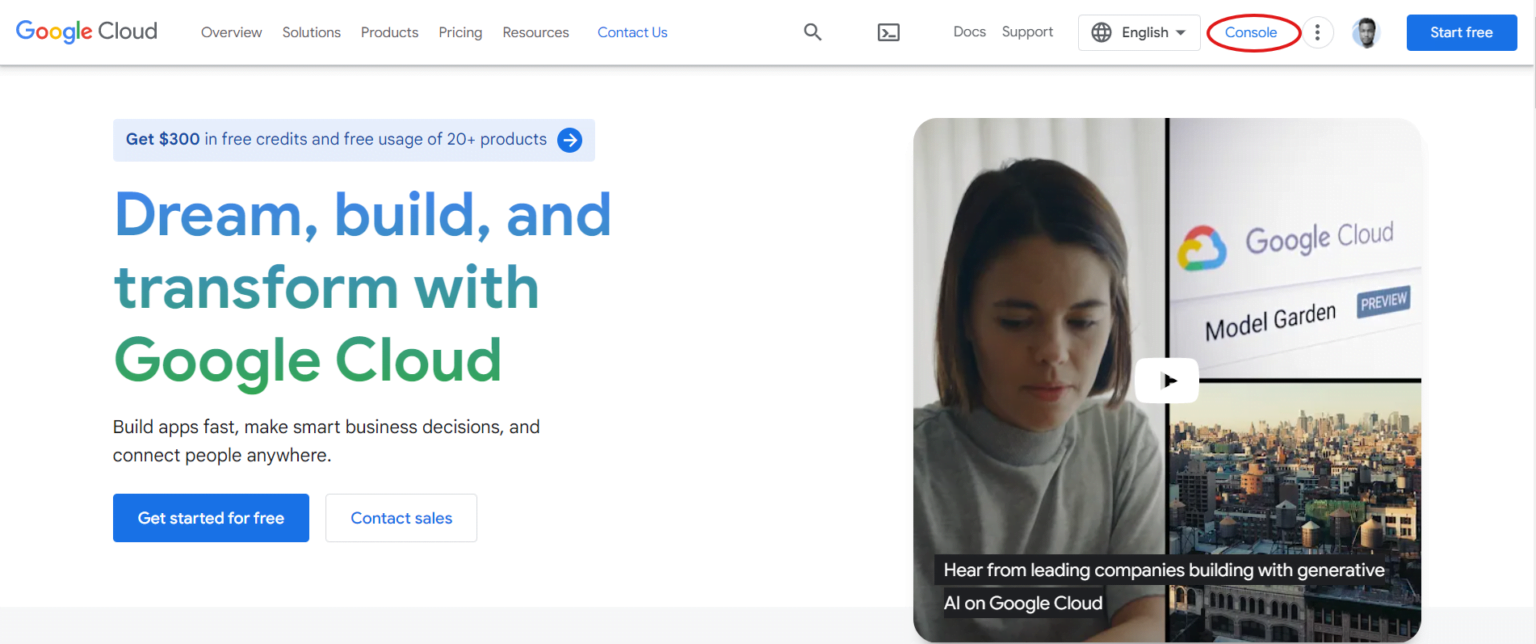Image resolution: width=1536 pixels, height=644 pixels.
Task: Play the generative AI video
Action: 1166,380
